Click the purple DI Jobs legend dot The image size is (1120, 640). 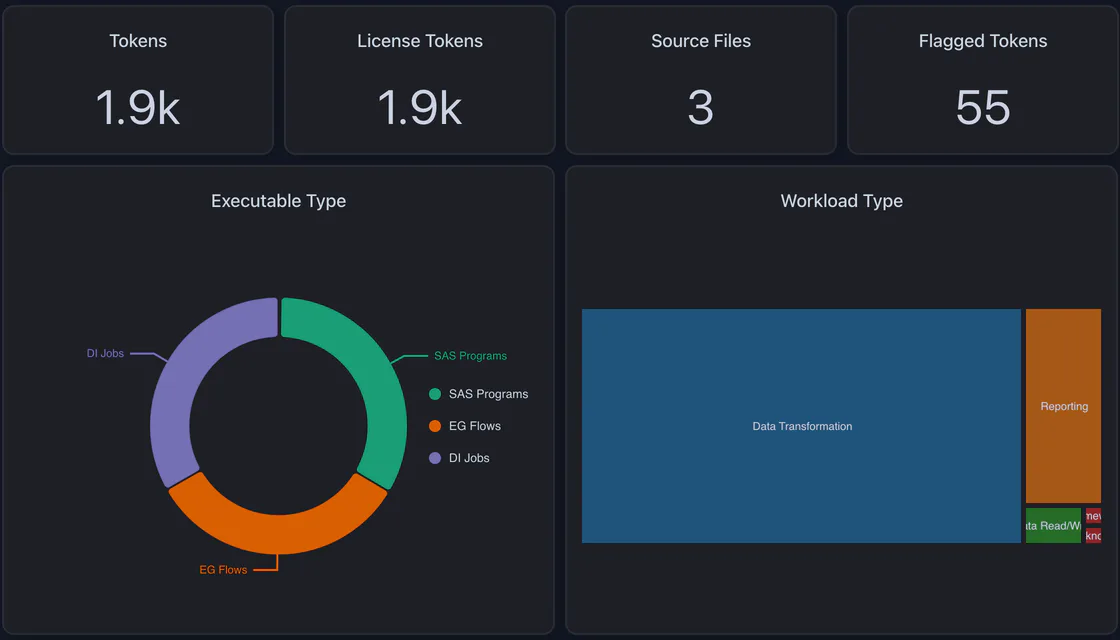(435, 459)
